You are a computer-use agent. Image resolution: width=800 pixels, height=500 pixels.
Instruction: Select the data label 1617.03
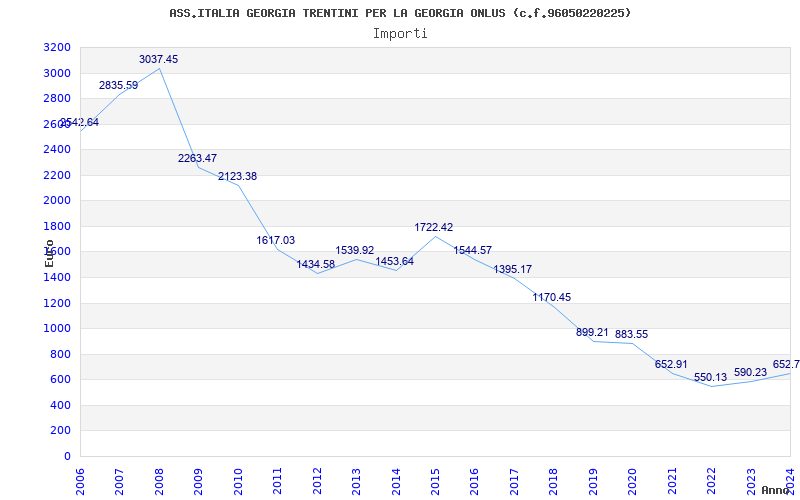point(276,240)
